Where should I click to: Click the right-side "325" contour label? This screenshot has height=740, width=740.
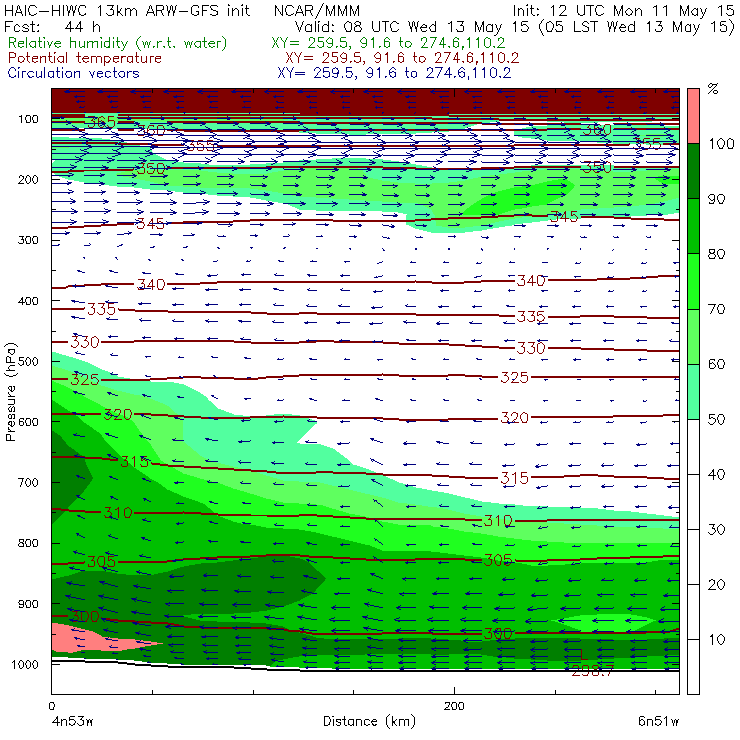point(514,378)
